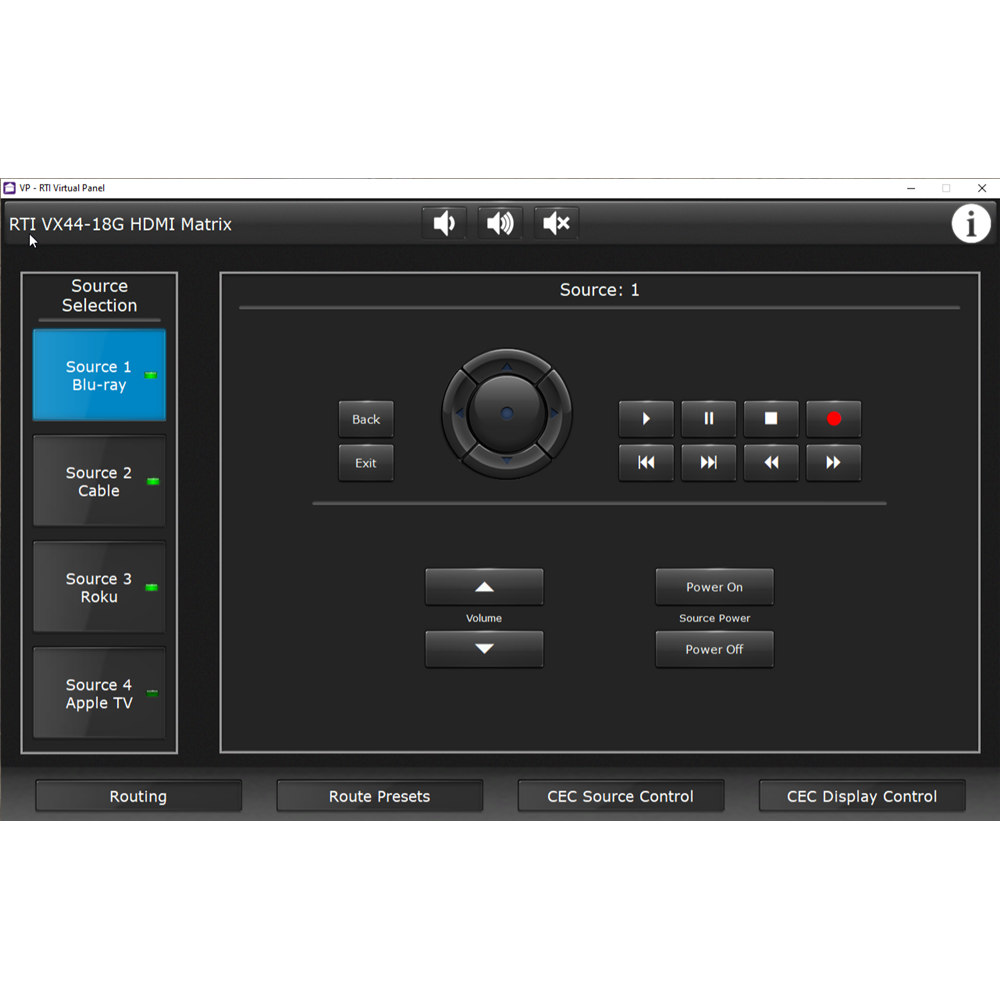Screen dimensions: 1000x1000
Task: Start playback with the Play button
Action: (646, 419)
